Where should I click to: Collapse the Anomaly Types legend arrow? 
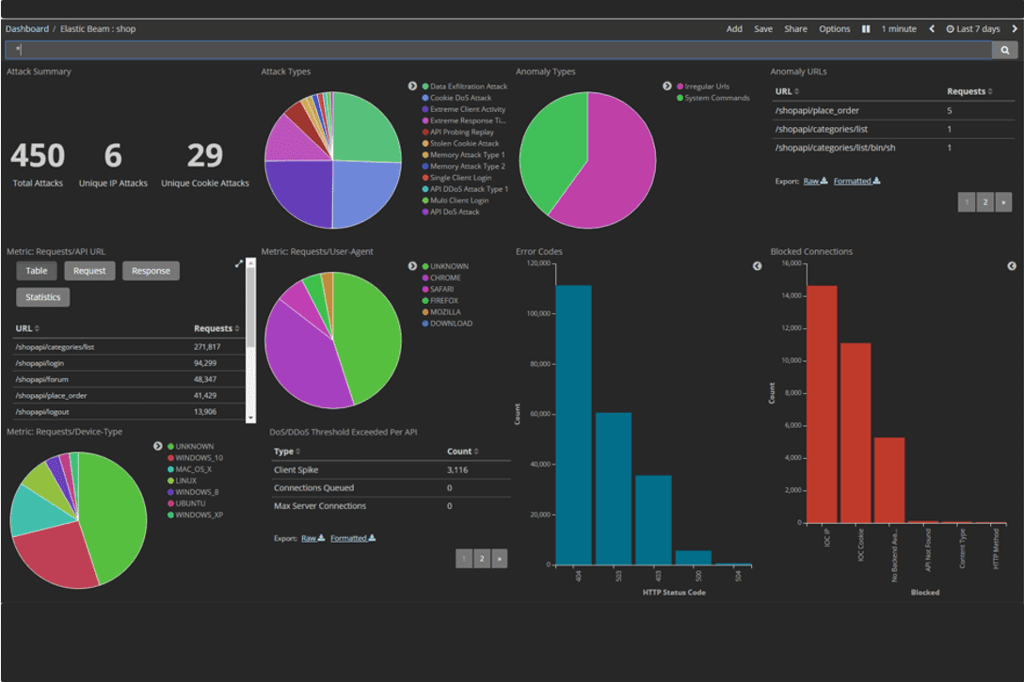[x=667, y=86]
